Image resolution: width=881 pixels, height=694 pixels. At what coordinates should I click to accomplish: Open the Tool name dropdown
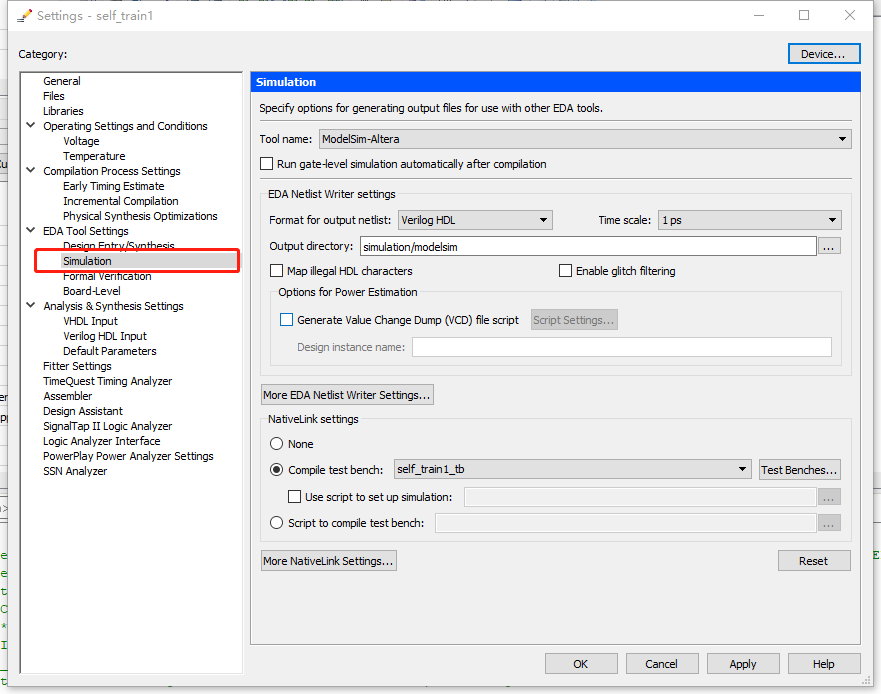pyautogui.click(x=585, y=139)
